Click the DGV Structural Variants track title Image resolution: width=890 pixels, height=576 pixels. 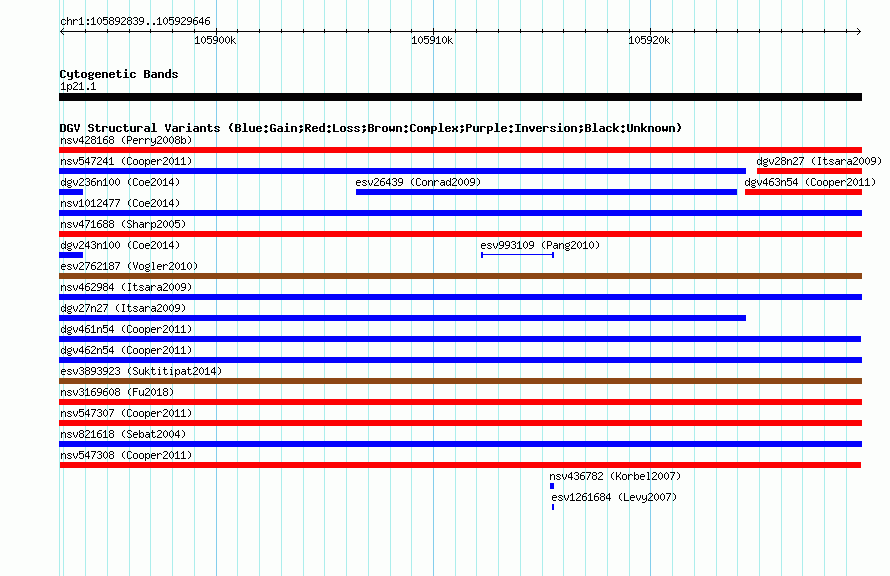point(371,128)
